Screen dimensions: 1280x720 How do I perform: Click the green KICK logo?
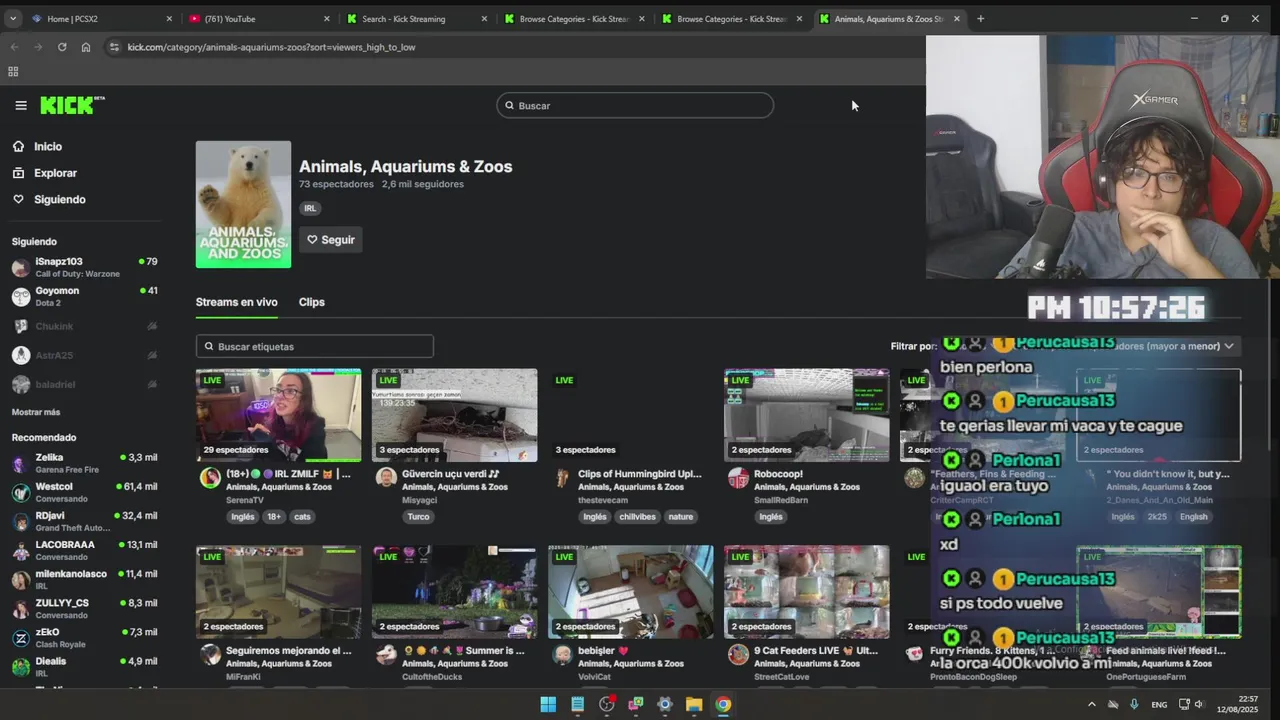[x=72, y=105]
